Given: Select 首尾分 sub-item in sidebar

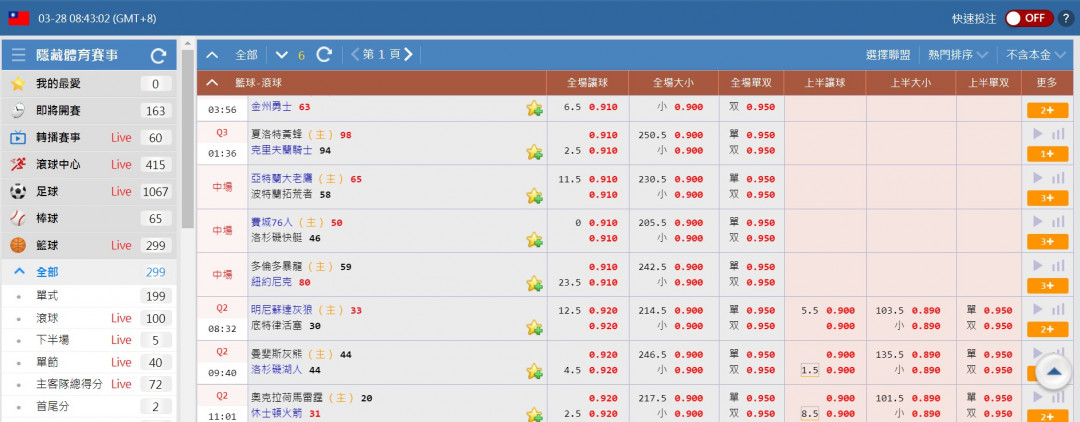Looking at the screenshot, I should (x=88, y=406).
